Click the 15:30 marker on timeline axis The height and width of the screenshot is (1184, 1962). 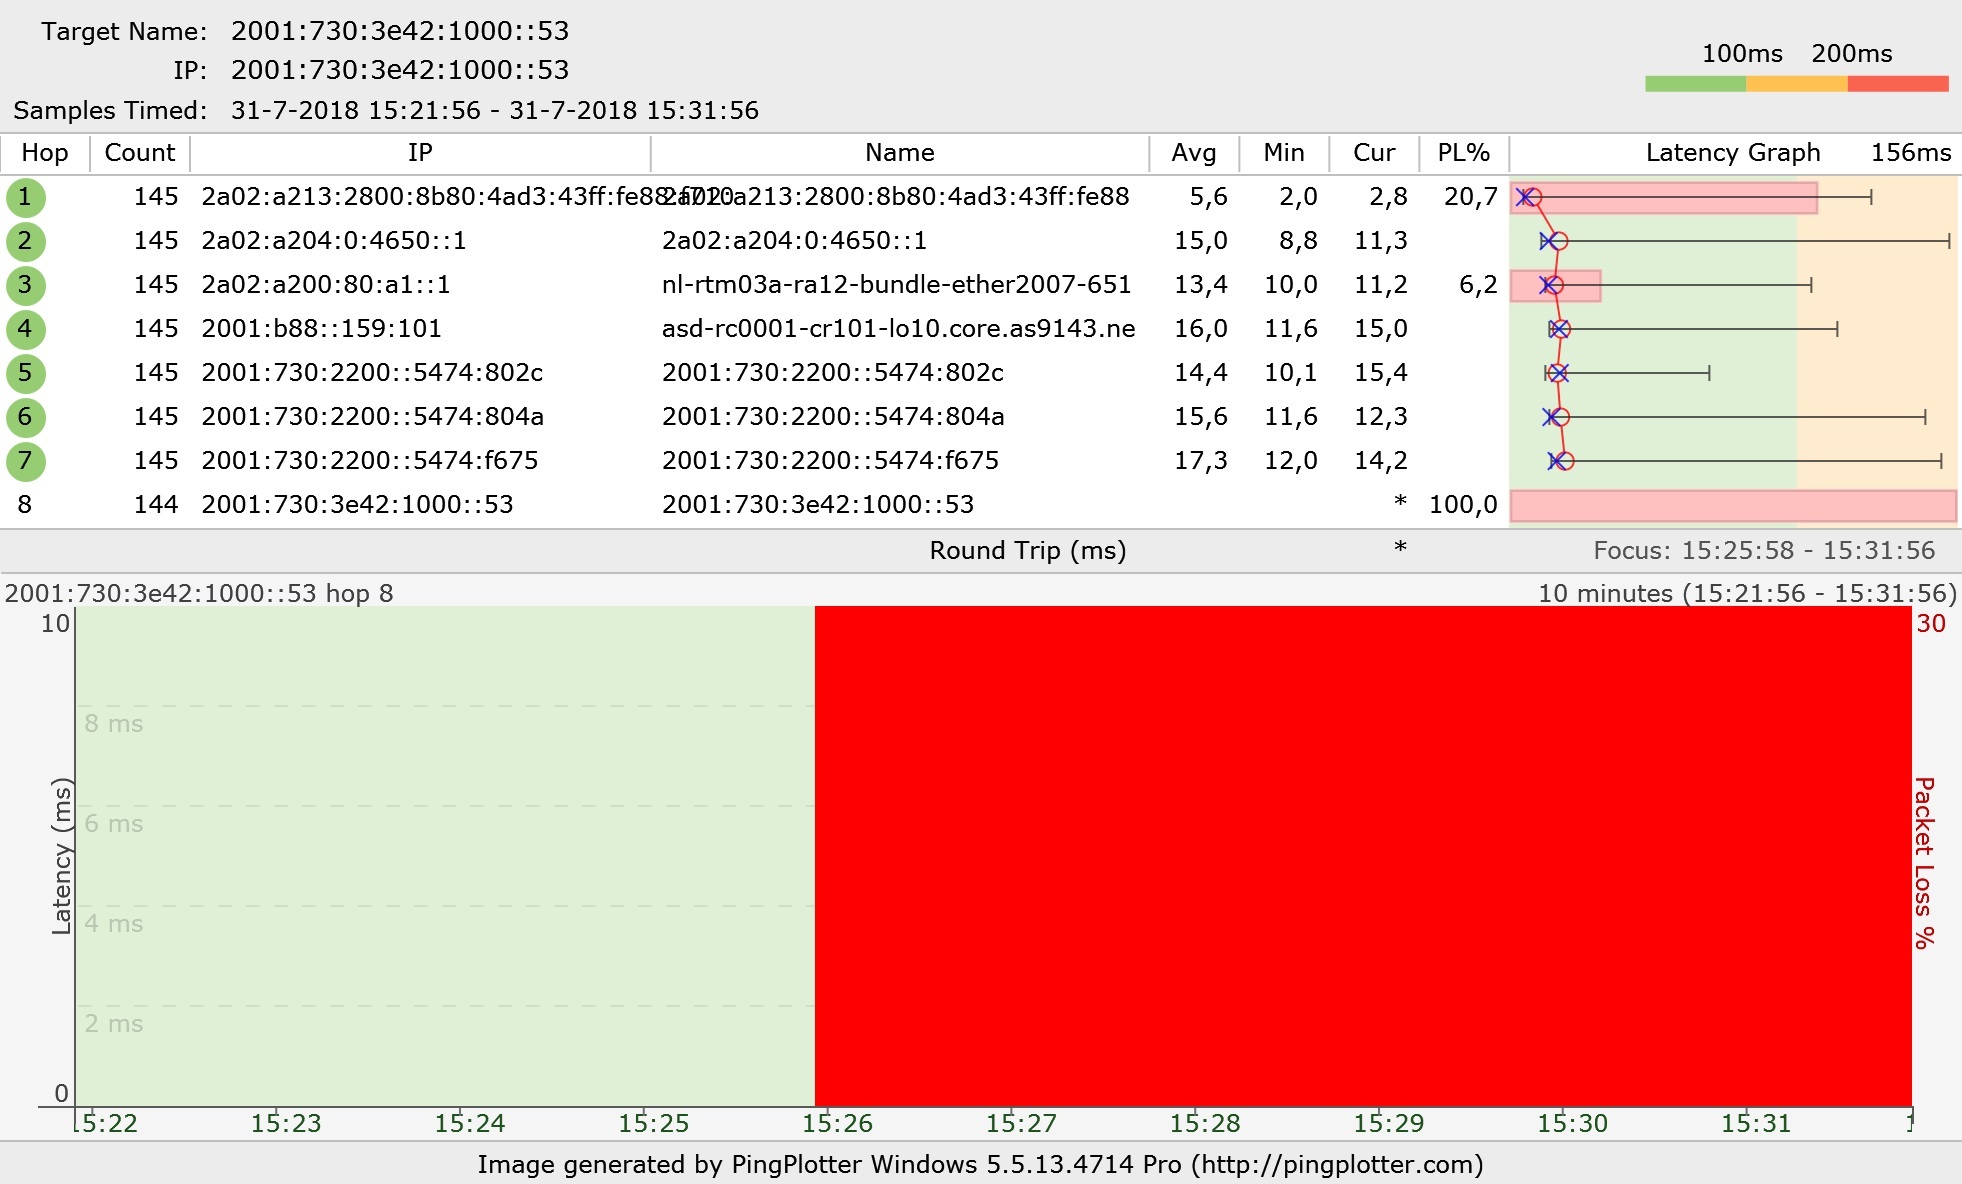point(1572,1123)
